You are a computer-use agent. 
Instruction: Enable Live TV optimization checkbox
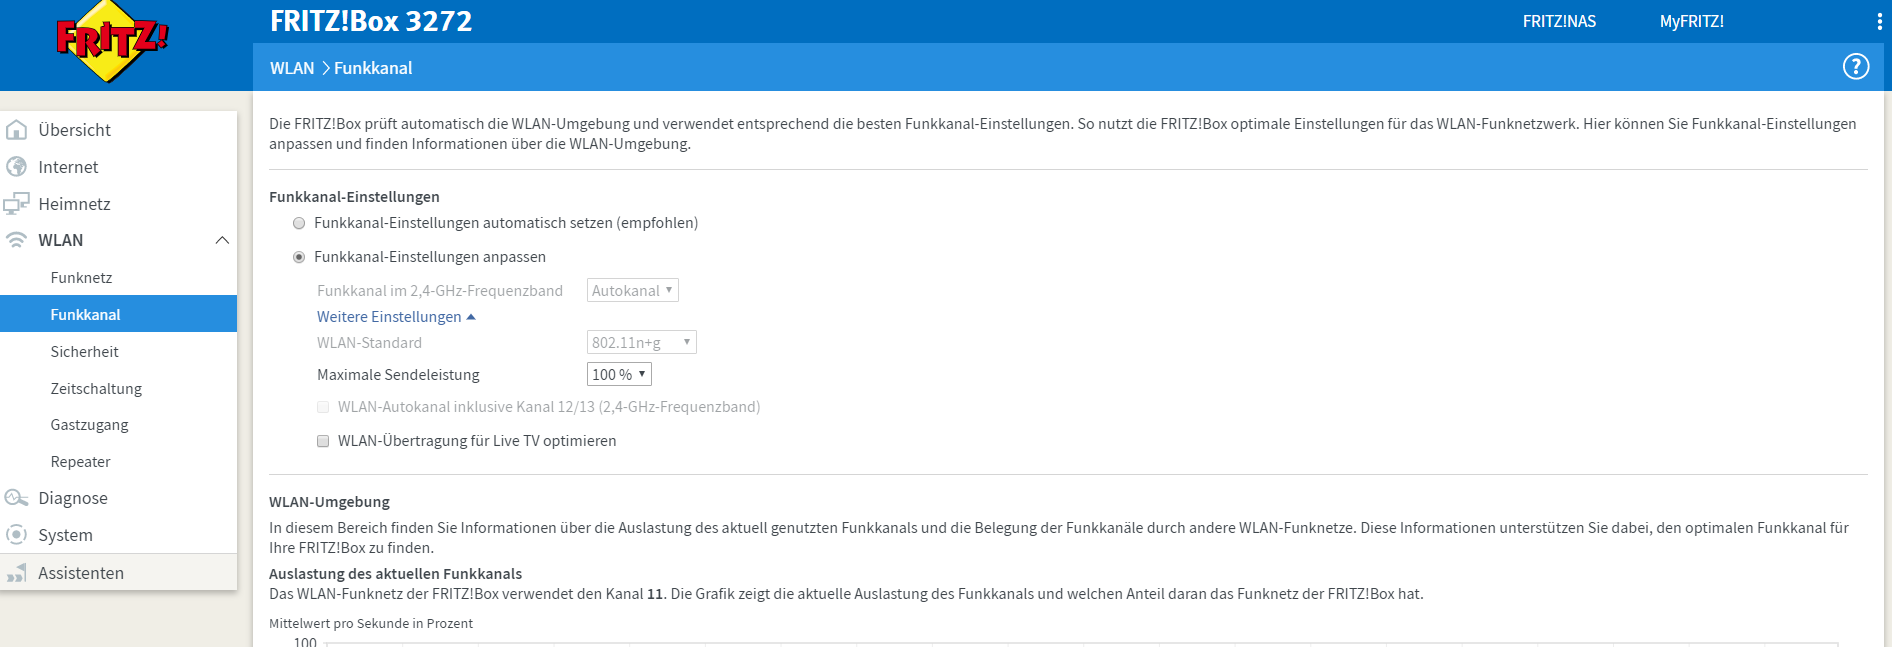pyautogui.click(x=323, y=441)
